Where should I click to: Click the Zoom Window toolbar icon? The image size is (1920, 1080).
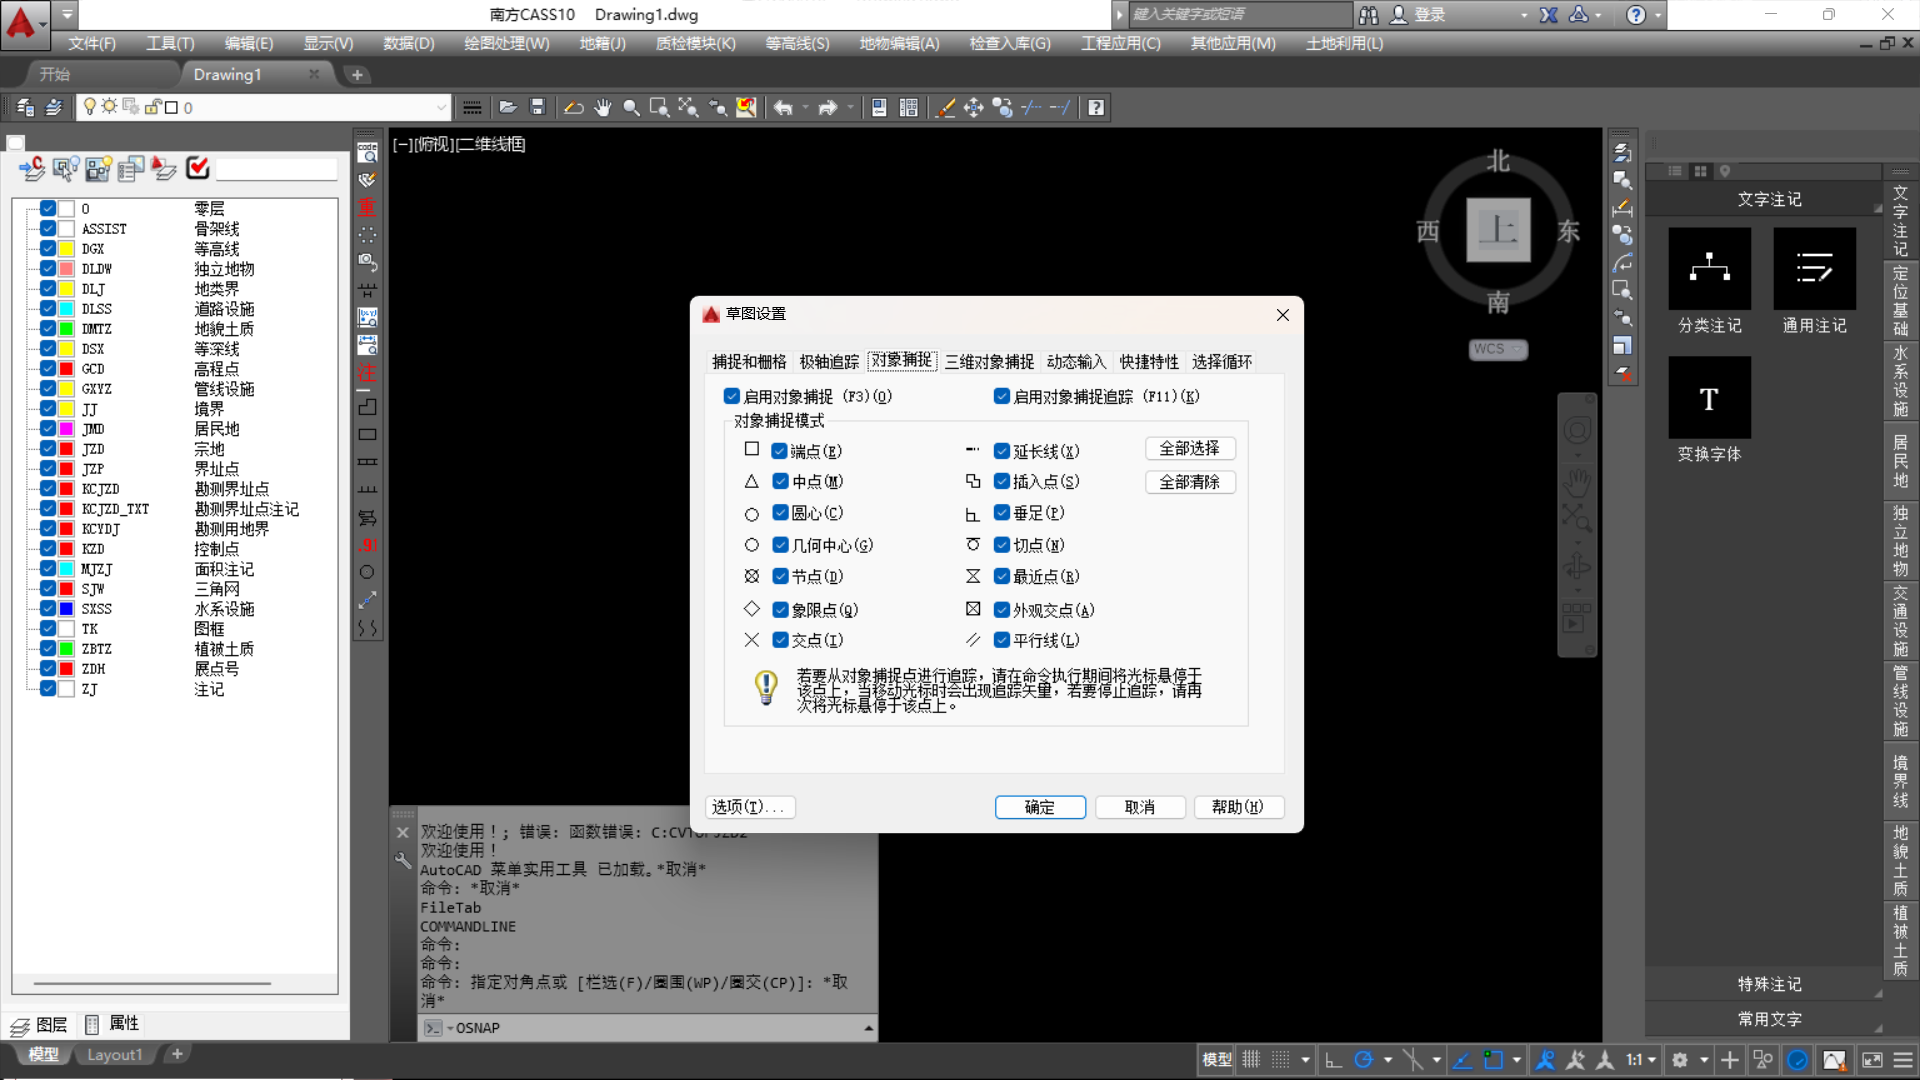pyautogui.click(x=659, y=108)
